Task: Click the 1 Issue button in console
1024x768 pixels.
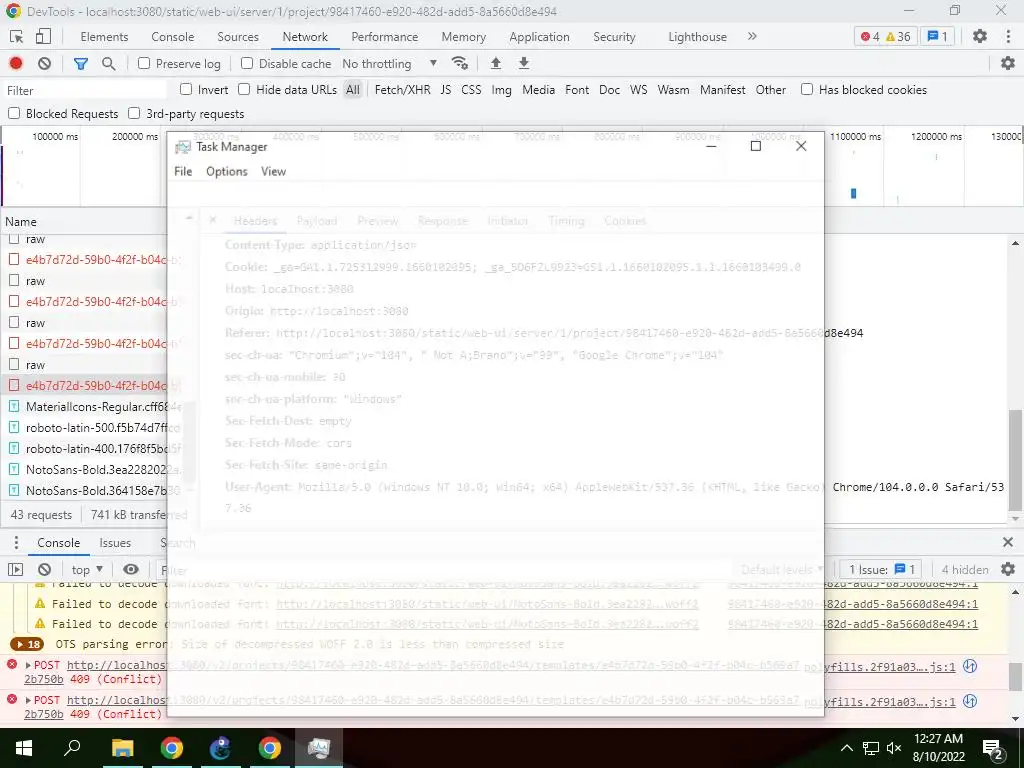Action: click(882, 569)
